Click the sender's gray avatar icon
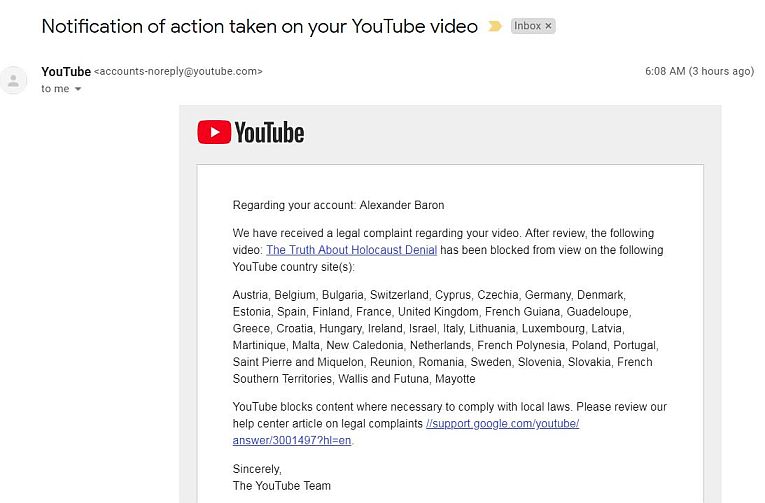The image size is (765, 503). [13, 81]
